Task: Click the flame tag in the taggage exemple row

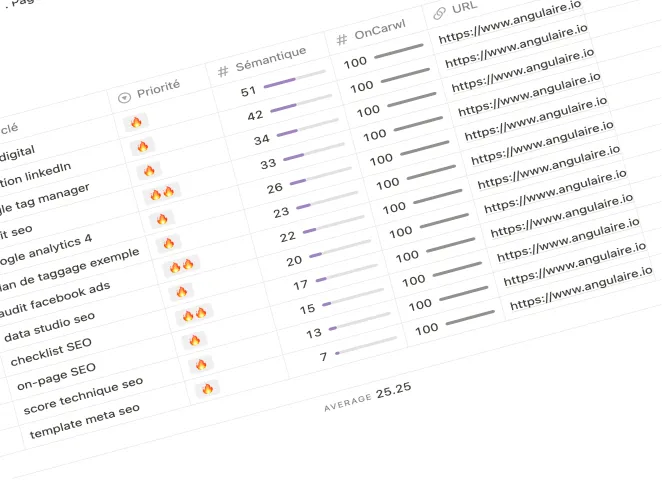Action: (x=168, y=243)
